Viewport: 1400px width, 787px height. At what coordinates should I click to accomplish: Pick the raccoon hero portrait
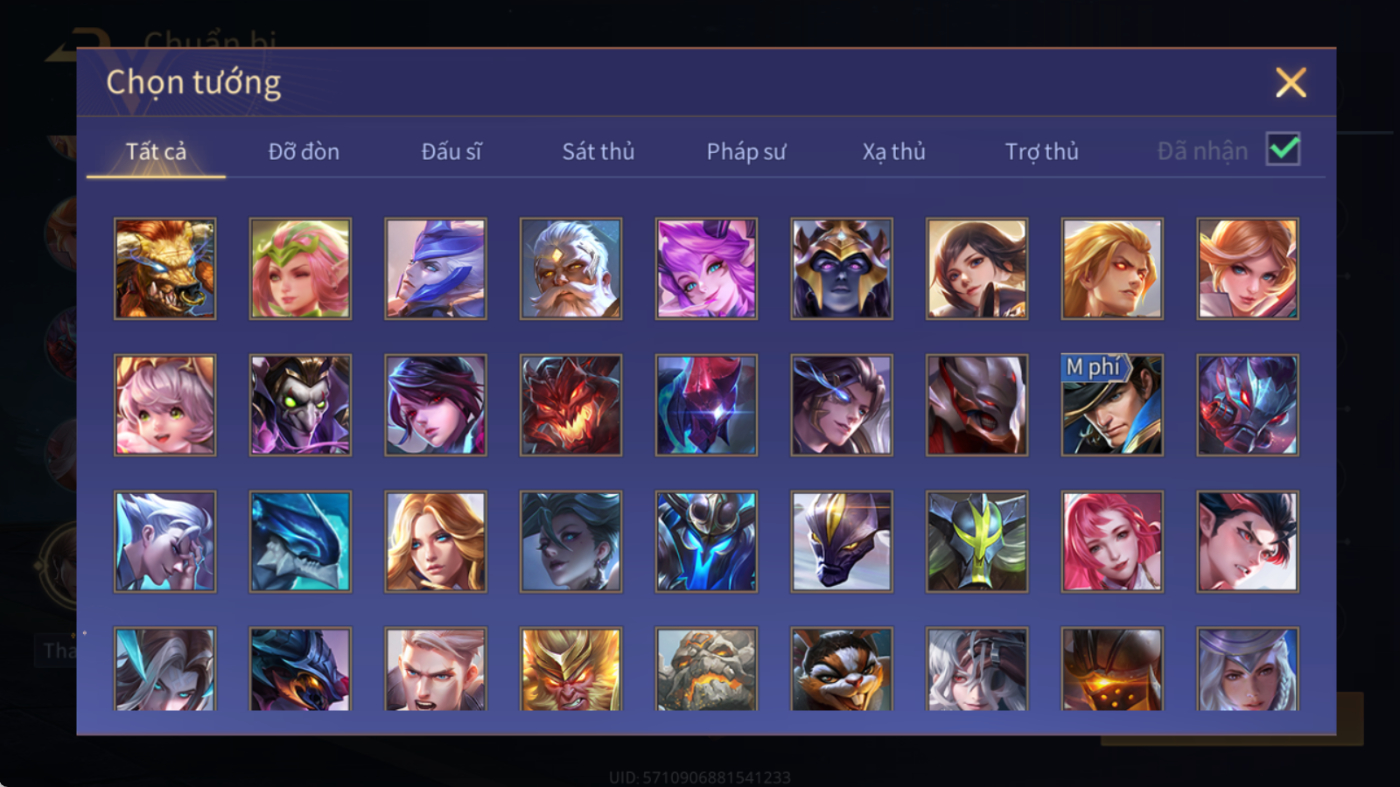pos(842,669)
